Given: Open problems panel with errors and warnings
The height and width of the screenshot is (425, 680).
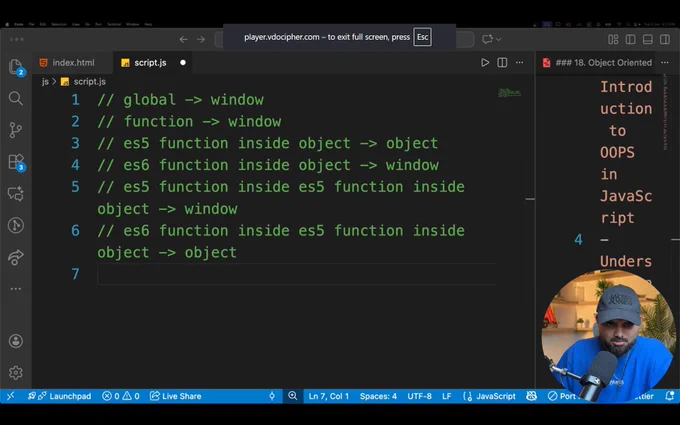Looking at the screenshot, I should [x=121, y=396].
